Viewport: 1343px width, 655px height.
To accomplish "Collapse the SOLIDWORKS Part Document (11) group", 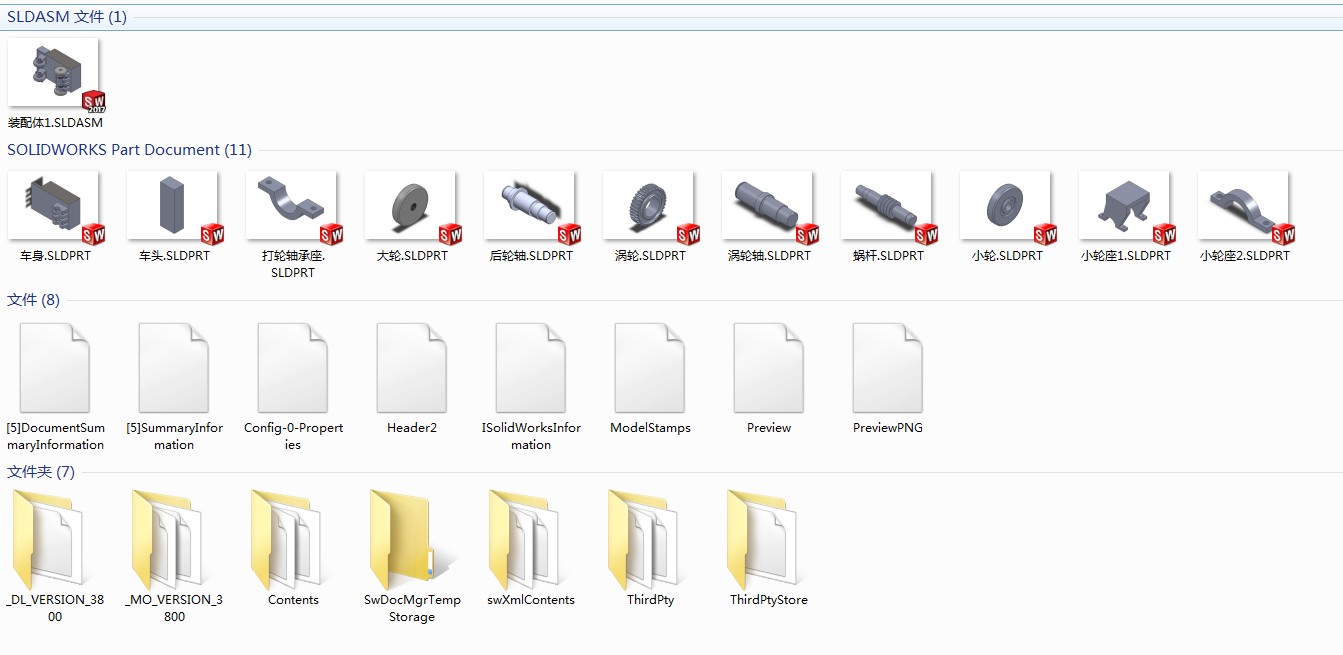I will pos(130,150).
